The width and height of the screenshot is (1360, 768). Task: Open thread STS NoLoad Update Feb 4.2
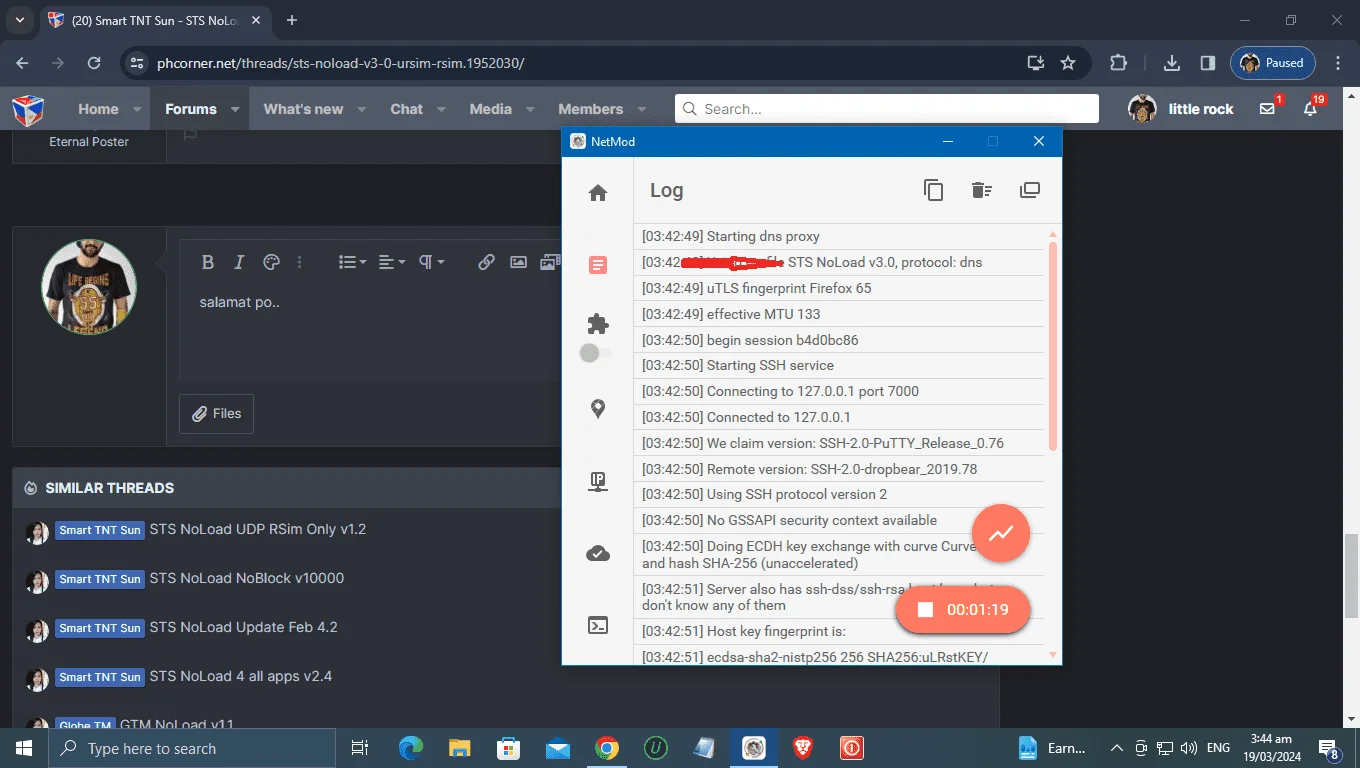(x=244, y=627)
